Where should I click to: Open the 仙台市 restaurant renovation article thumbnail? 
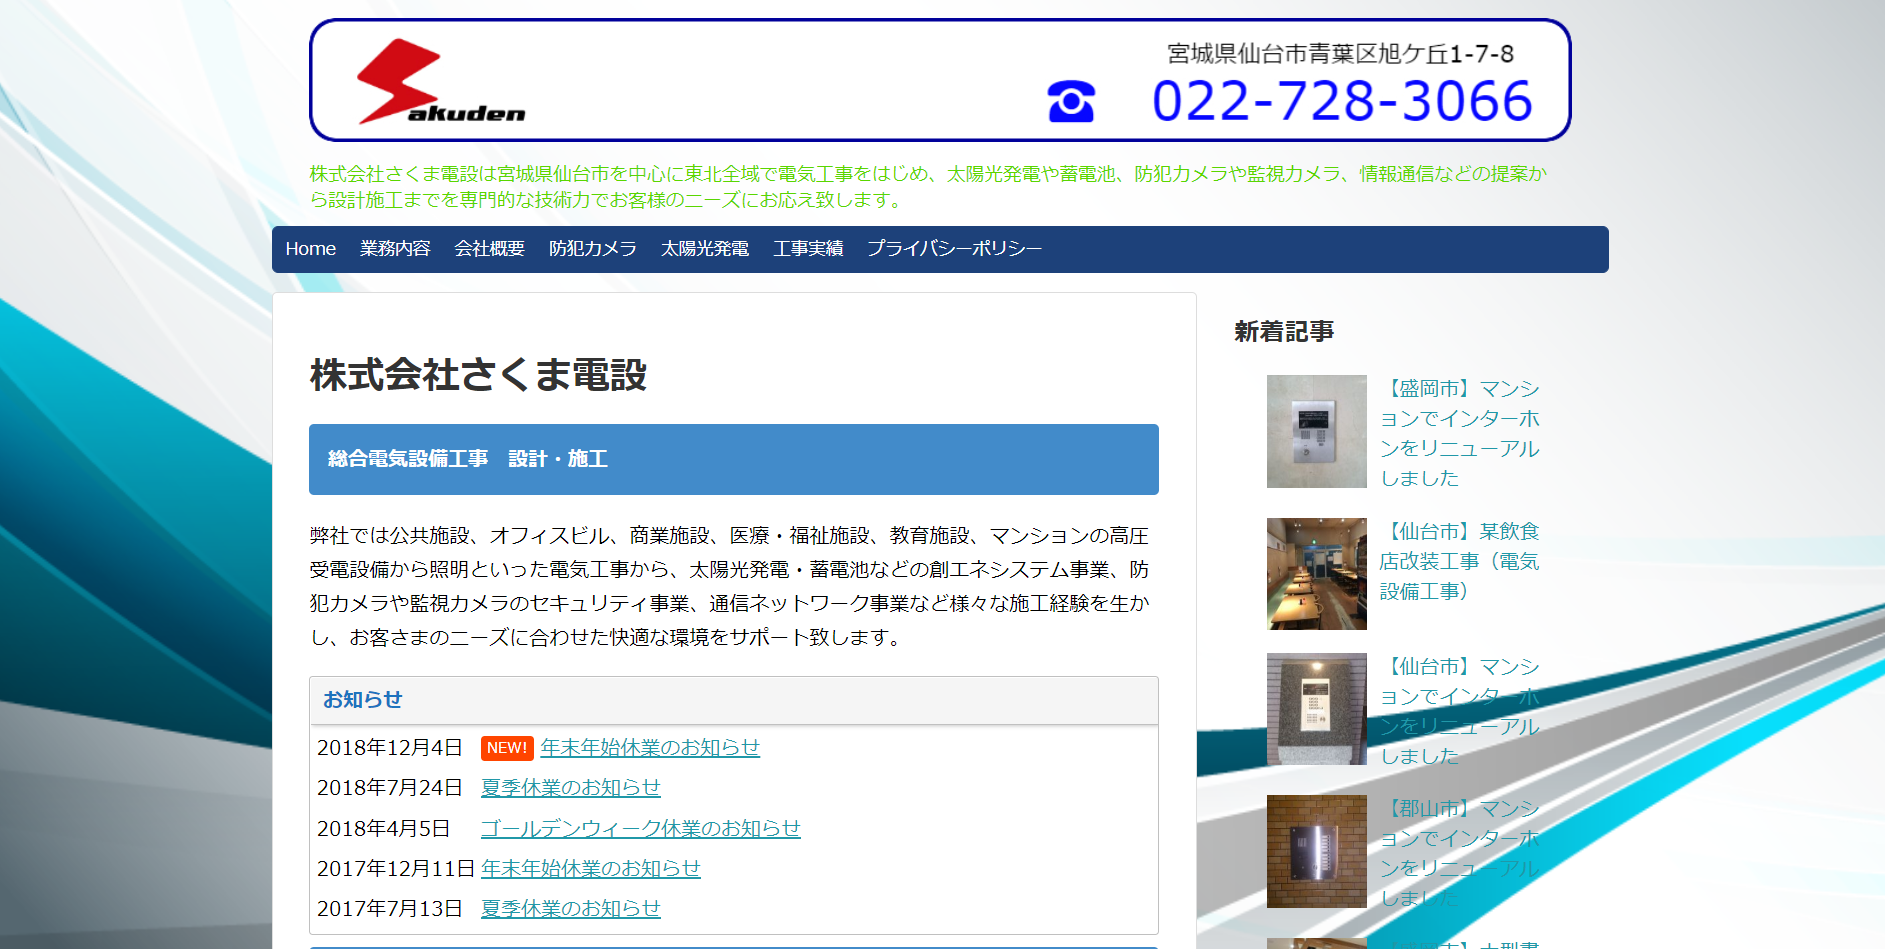(x=1316, y=573)
